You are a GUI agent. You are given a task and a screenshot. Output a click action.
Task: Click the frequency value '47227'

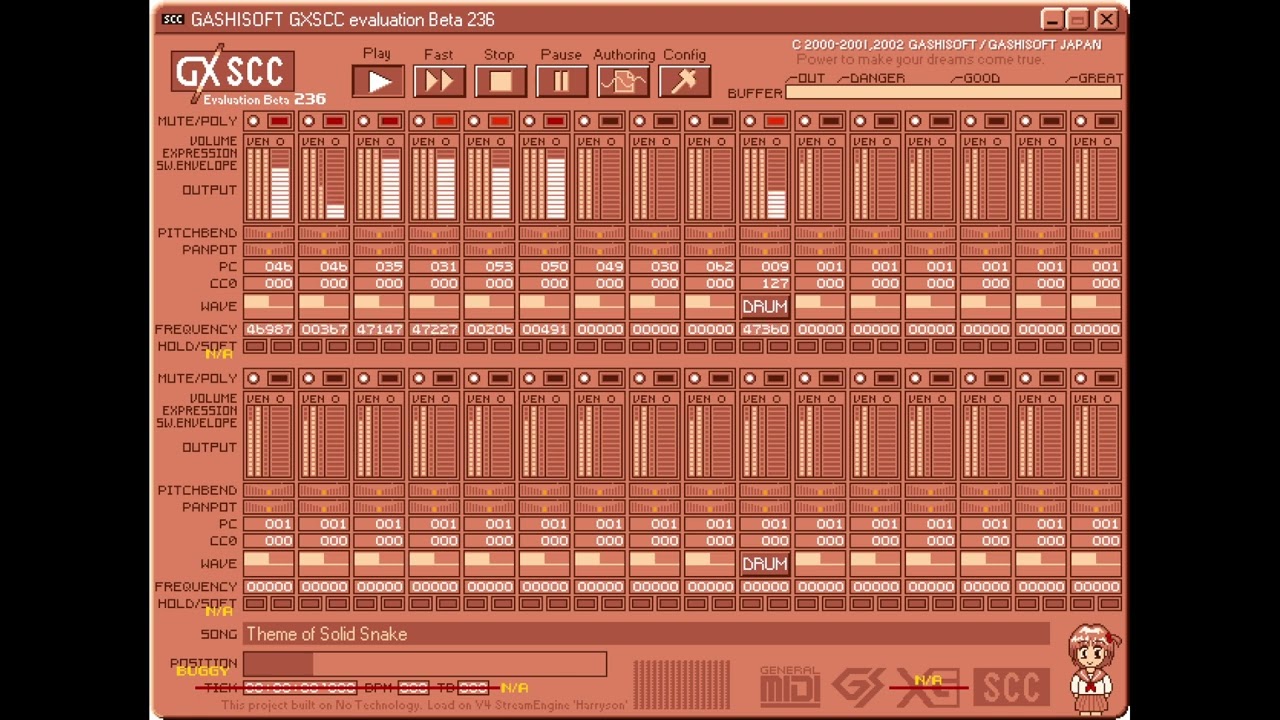434,329
